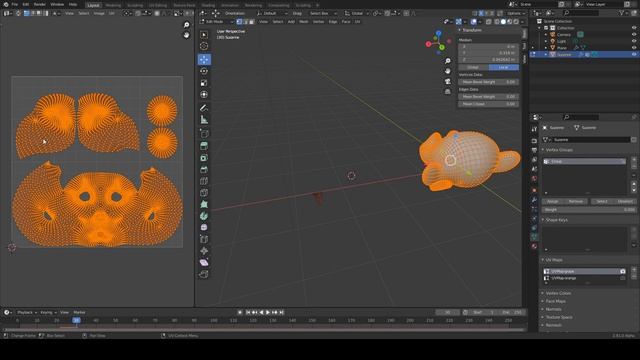Open the Select Box drag dropdown

322,13
